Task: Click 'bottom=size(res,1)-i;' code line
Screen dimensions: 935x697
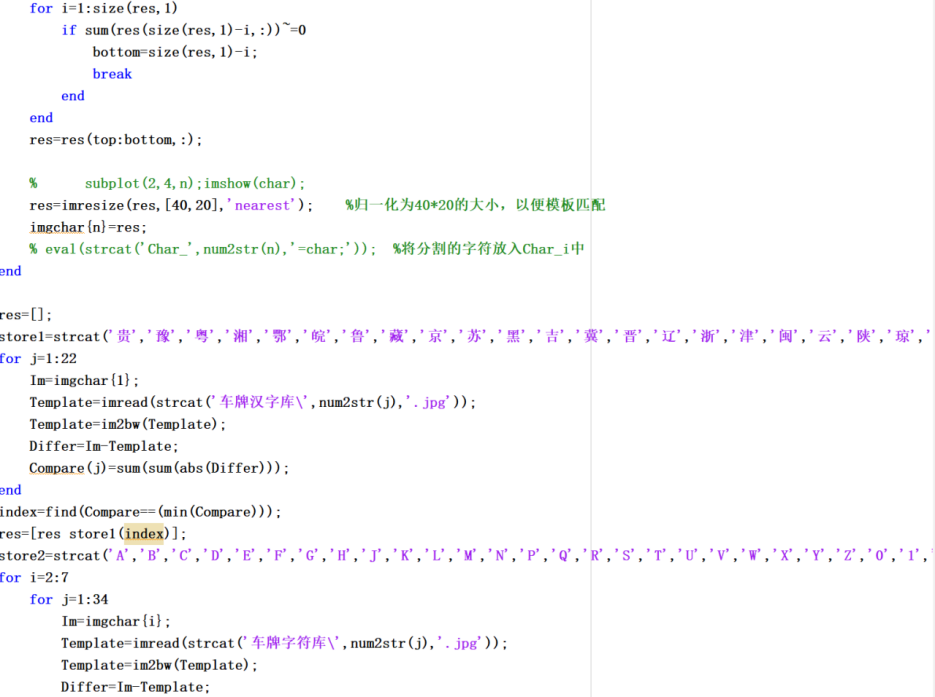Action: [175, 52]
